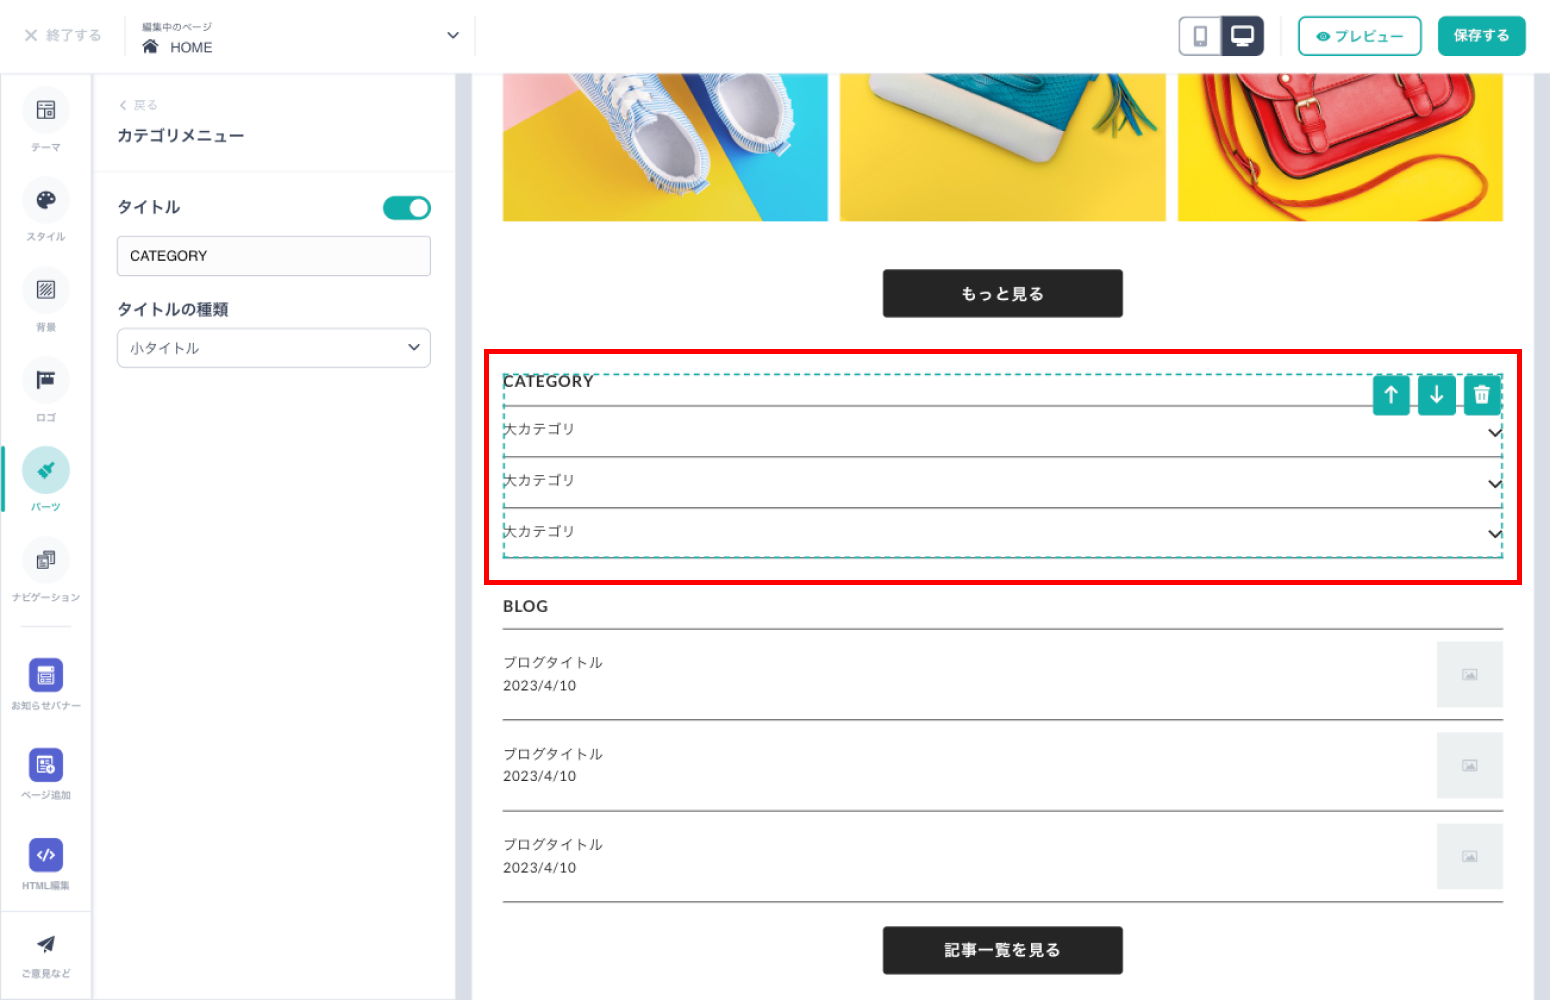This screenshot has height=1000, width=1550.
Task: Open the HTML編集 code icon
Action: tap(46, 855)
